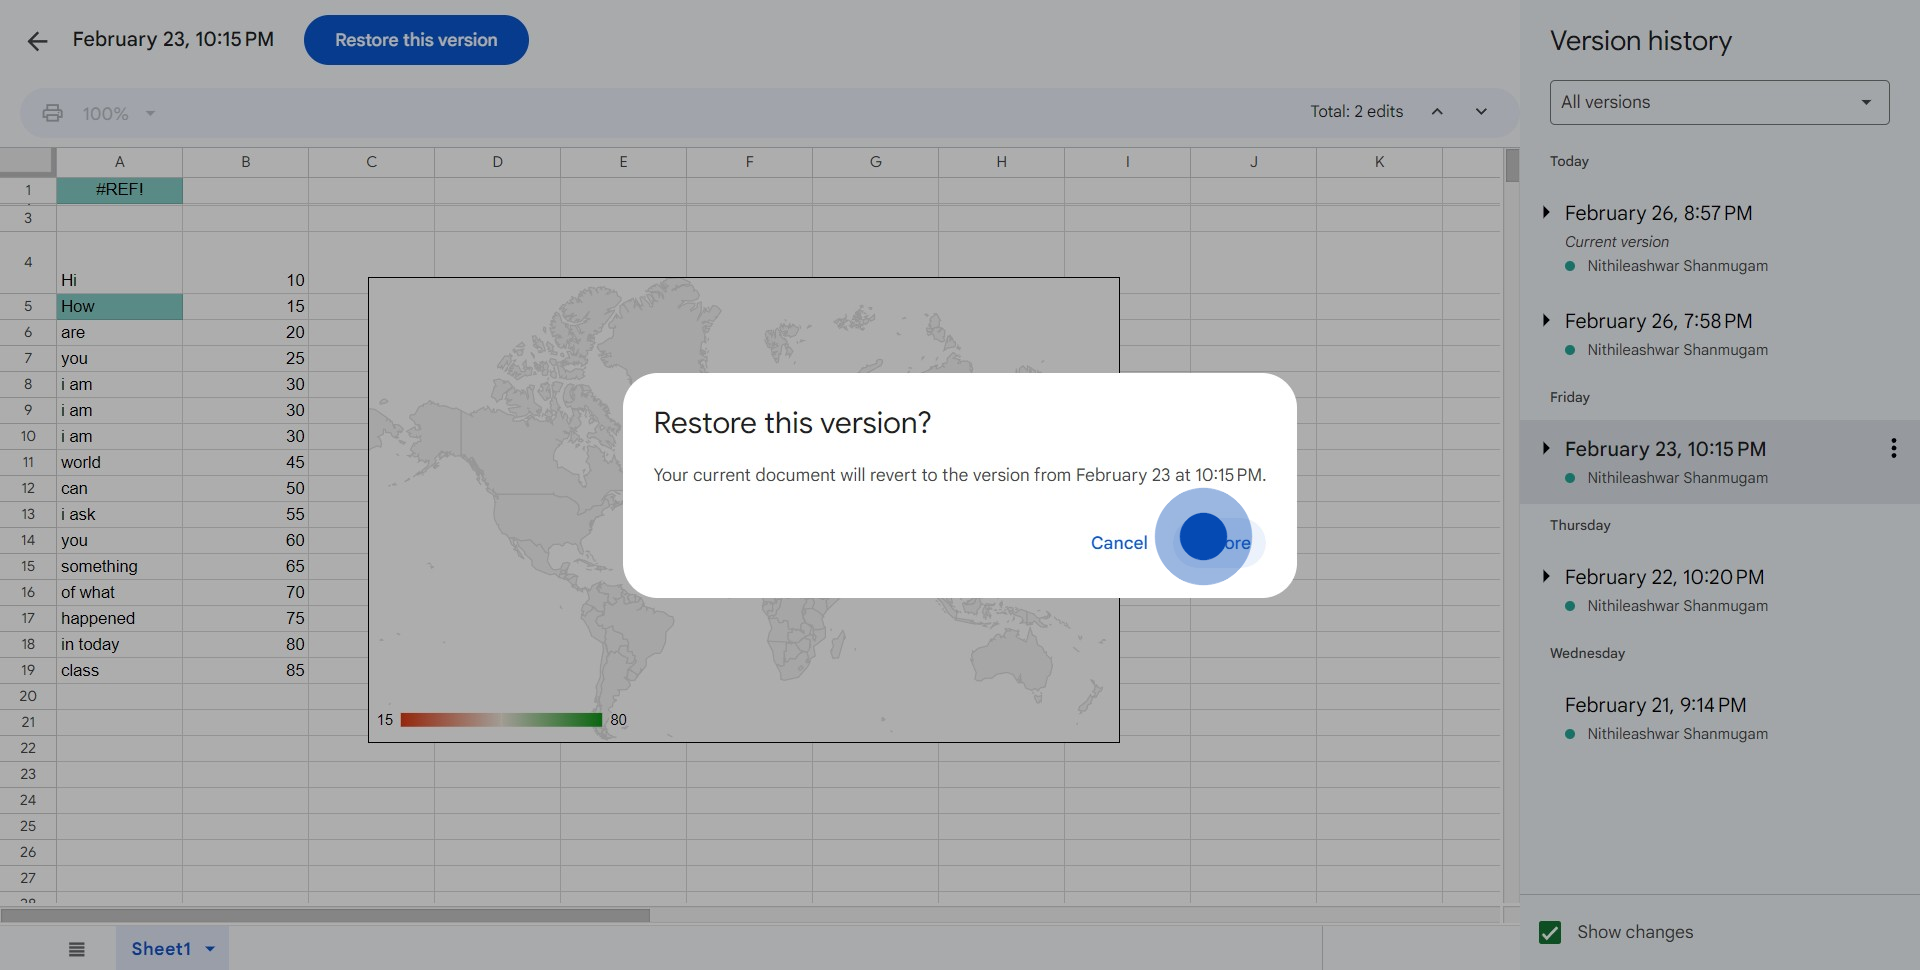Toggle the Show changes checkbox
The width and height of the screenshot is (1920, 970).
pos(1550,932)
